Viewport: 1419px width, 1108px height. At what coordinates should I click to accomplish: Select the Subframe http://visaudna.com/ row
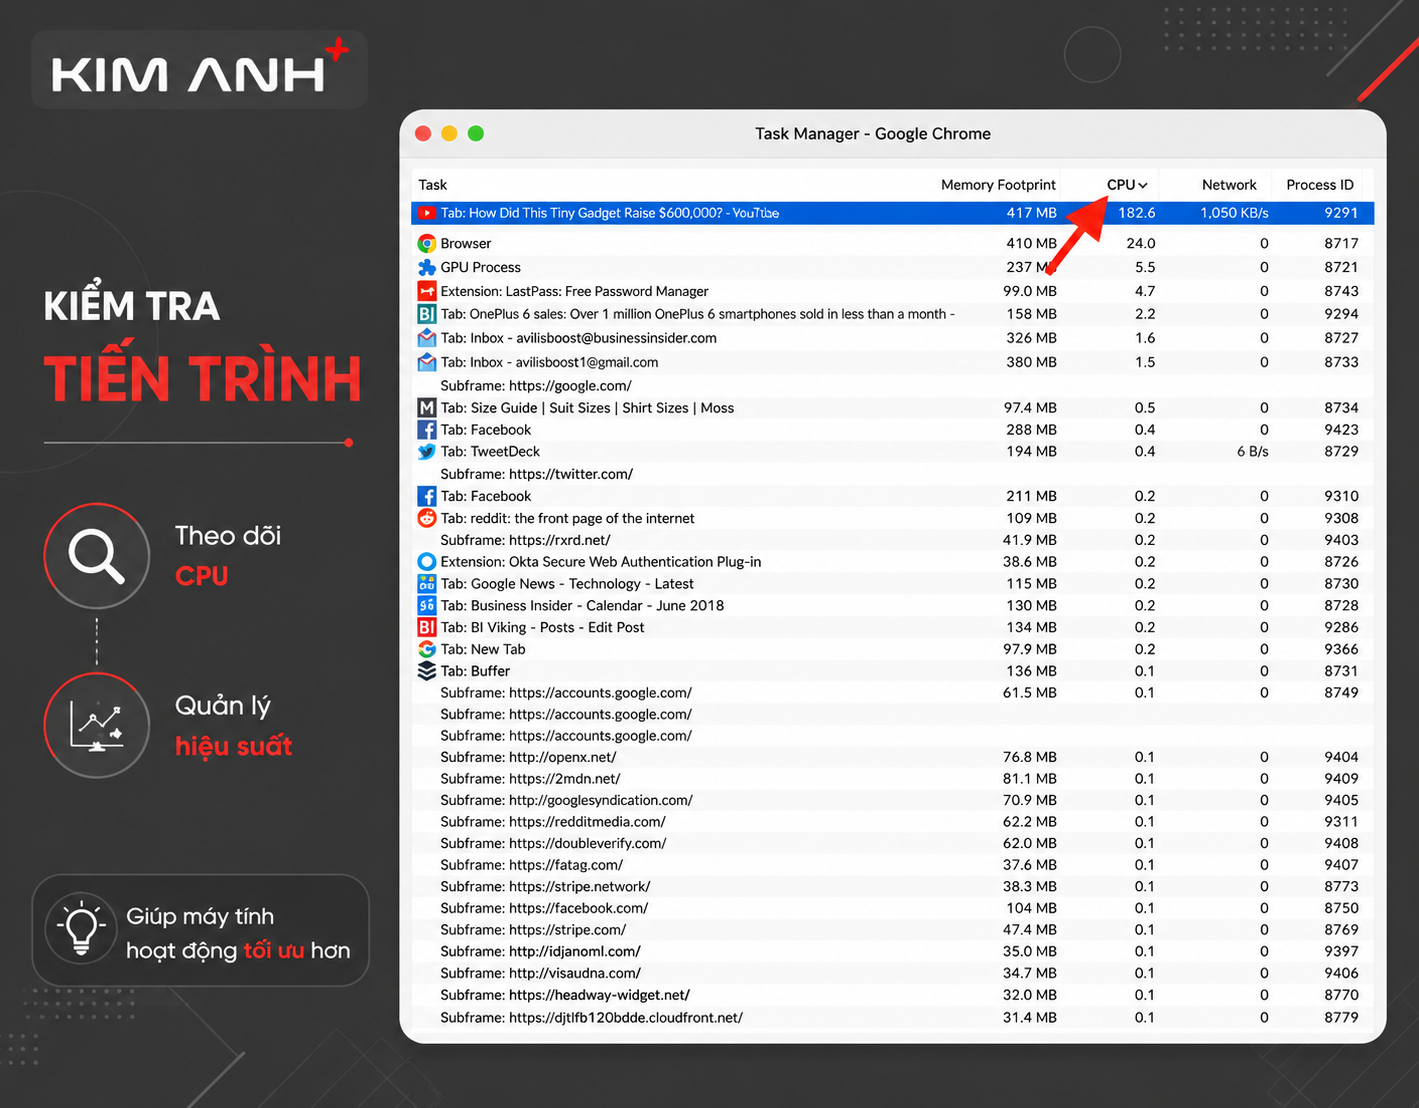tap(892, 973)
